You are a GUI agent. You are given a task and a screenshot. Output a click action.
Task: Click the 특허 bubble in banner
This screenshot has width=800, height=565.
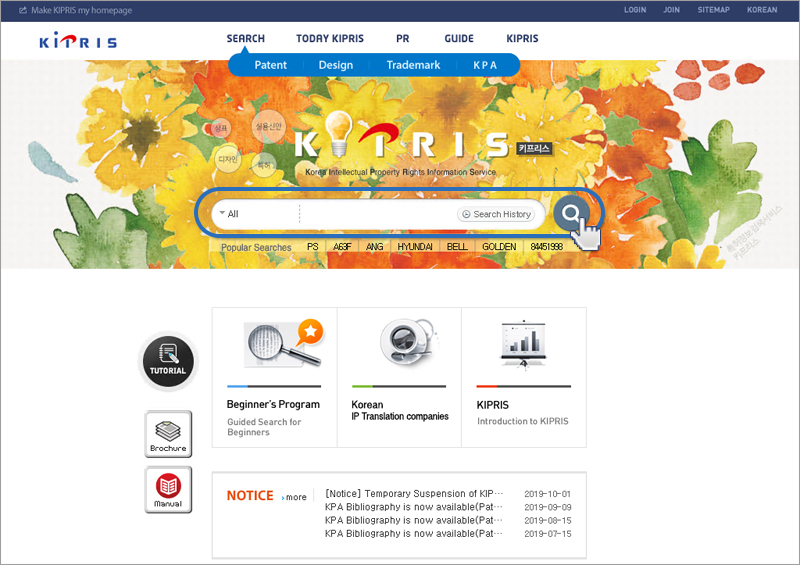pyautogui.click(x=264, y=165)
